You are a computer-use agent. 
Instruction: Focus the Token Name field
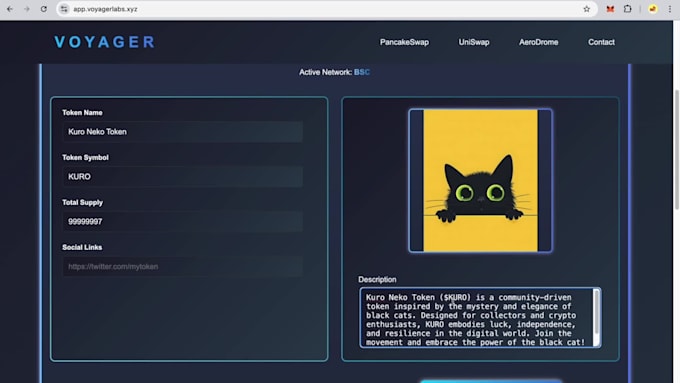[x=183, y=132]
